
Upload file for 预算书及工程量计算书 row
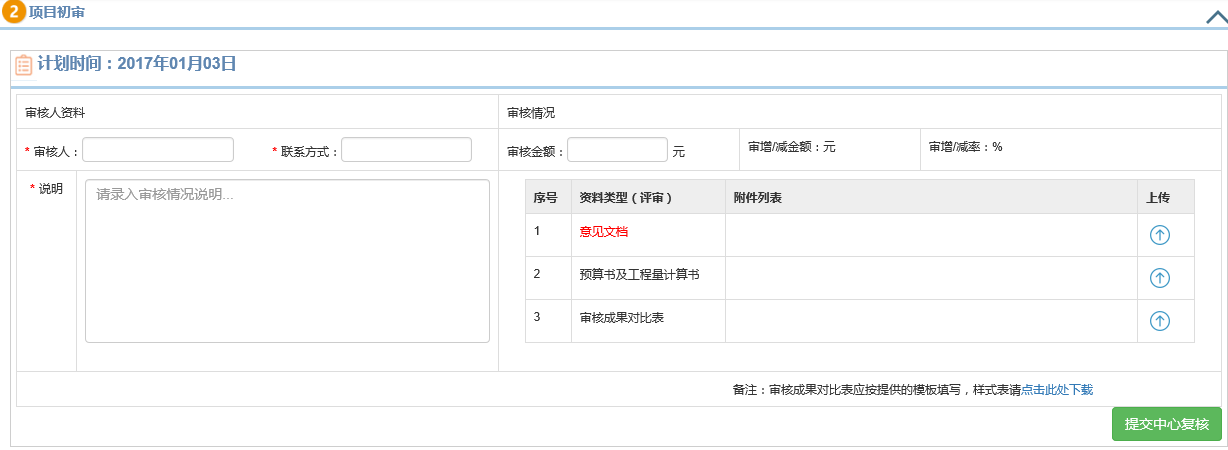pyautogui.click(x=1159, y=278)
